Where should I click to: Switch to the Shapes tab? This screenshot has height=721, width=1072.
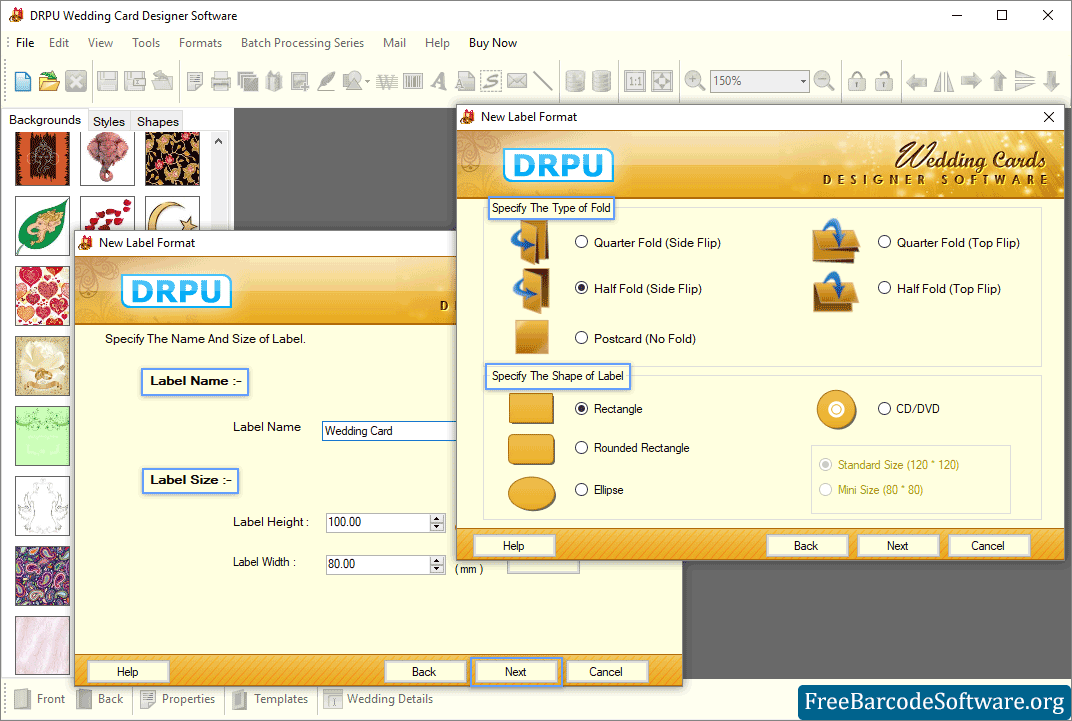pyautogui.click(x=157, y=121)
